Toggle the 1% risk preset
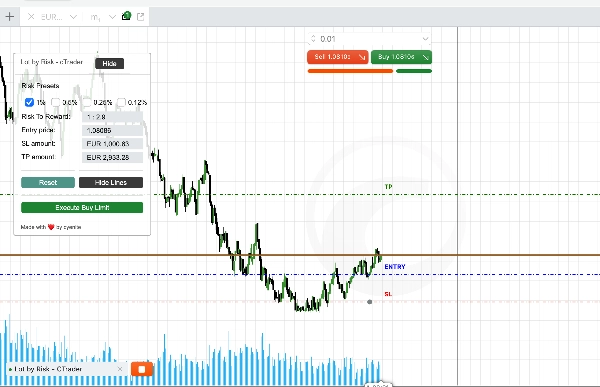Image resolution: width=600 pixels, height=387 pixels. point(29,103)
